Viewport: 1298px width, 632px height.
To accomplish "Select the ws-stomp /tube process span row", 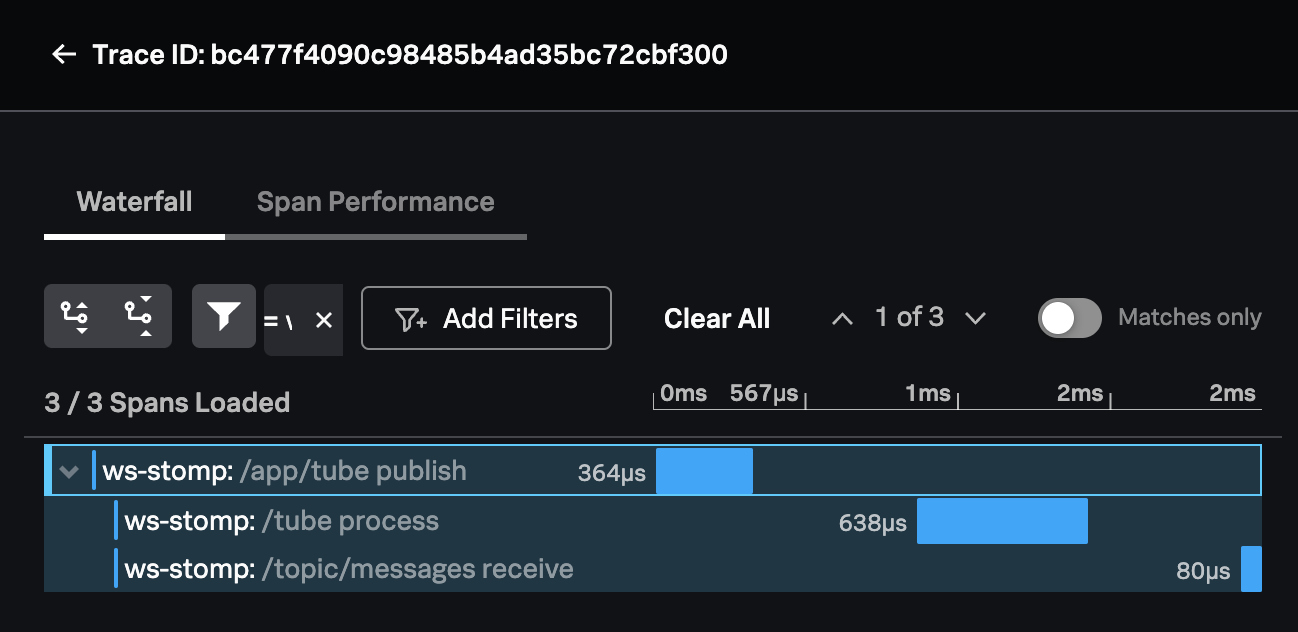I will point(280,520).
